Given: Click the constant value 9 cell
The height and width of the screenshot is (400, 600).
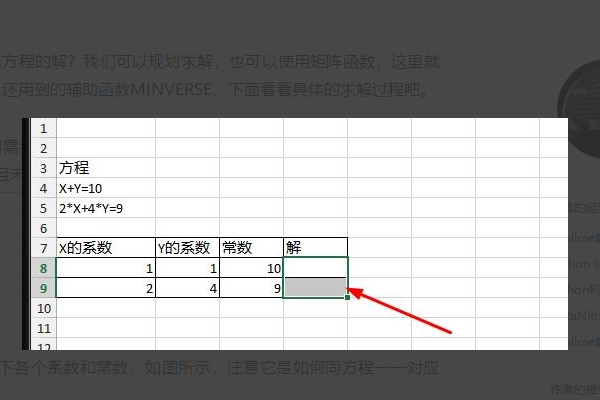Looking at the screenshot, I should tap(251, 288).
